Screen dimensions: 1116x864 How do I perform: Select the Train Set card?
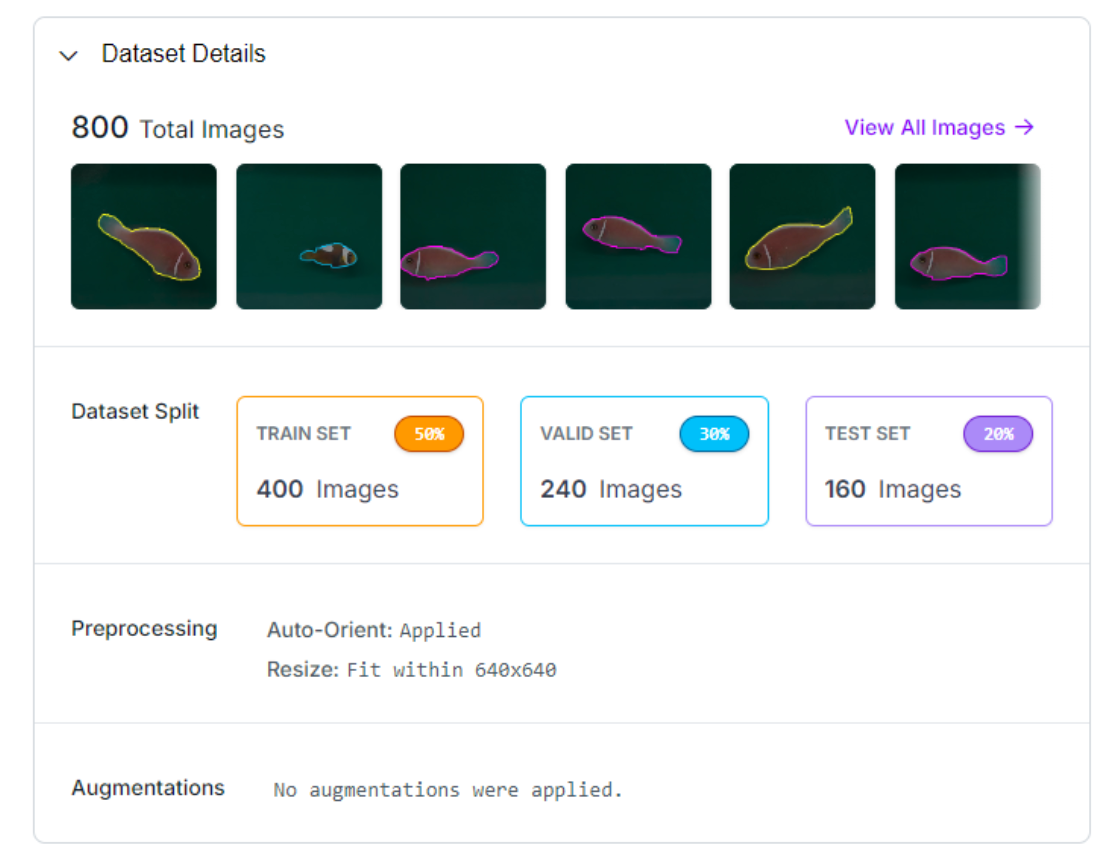360,461
